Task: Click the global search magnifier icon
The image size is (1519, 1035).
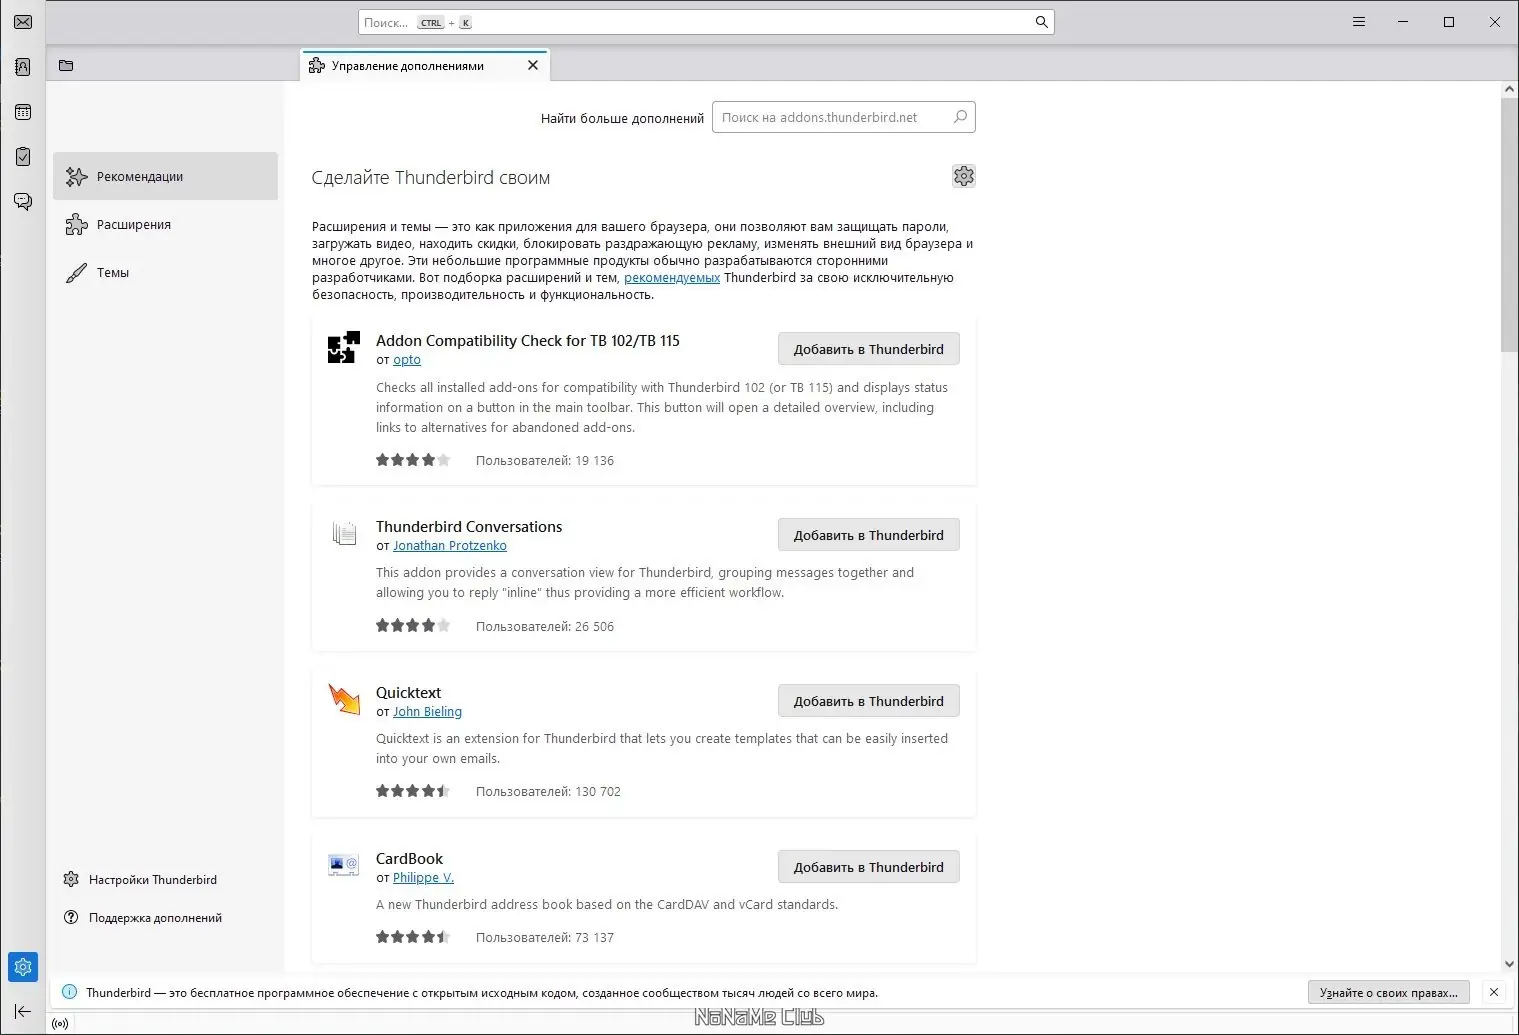Action: [1041, 22]
